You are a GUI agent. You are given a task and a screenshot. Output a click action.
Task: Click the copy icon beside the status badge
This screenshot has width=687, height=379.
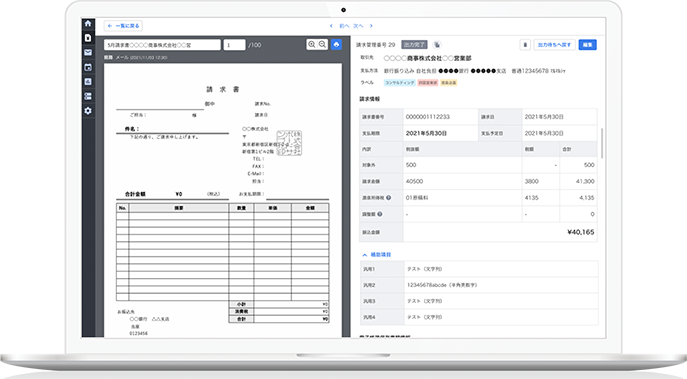click(437, 45)
